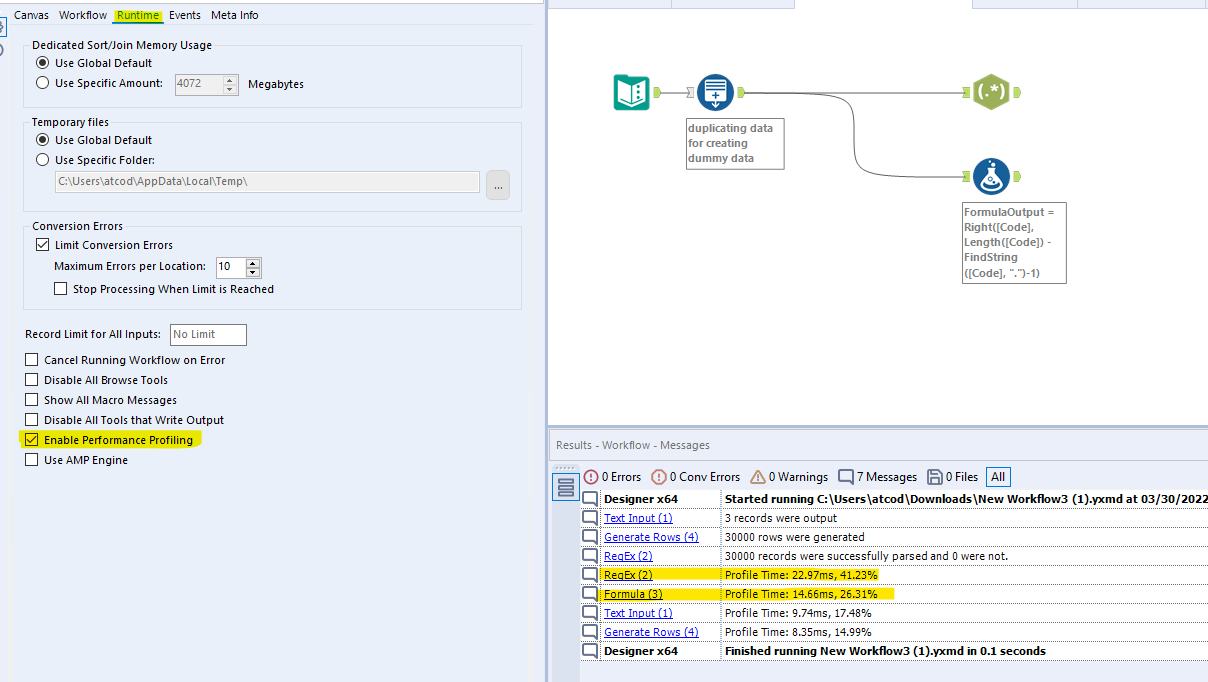Select the RegEx tool on the canvas
The image size is (1208, 682).
(x=992, y=91)
